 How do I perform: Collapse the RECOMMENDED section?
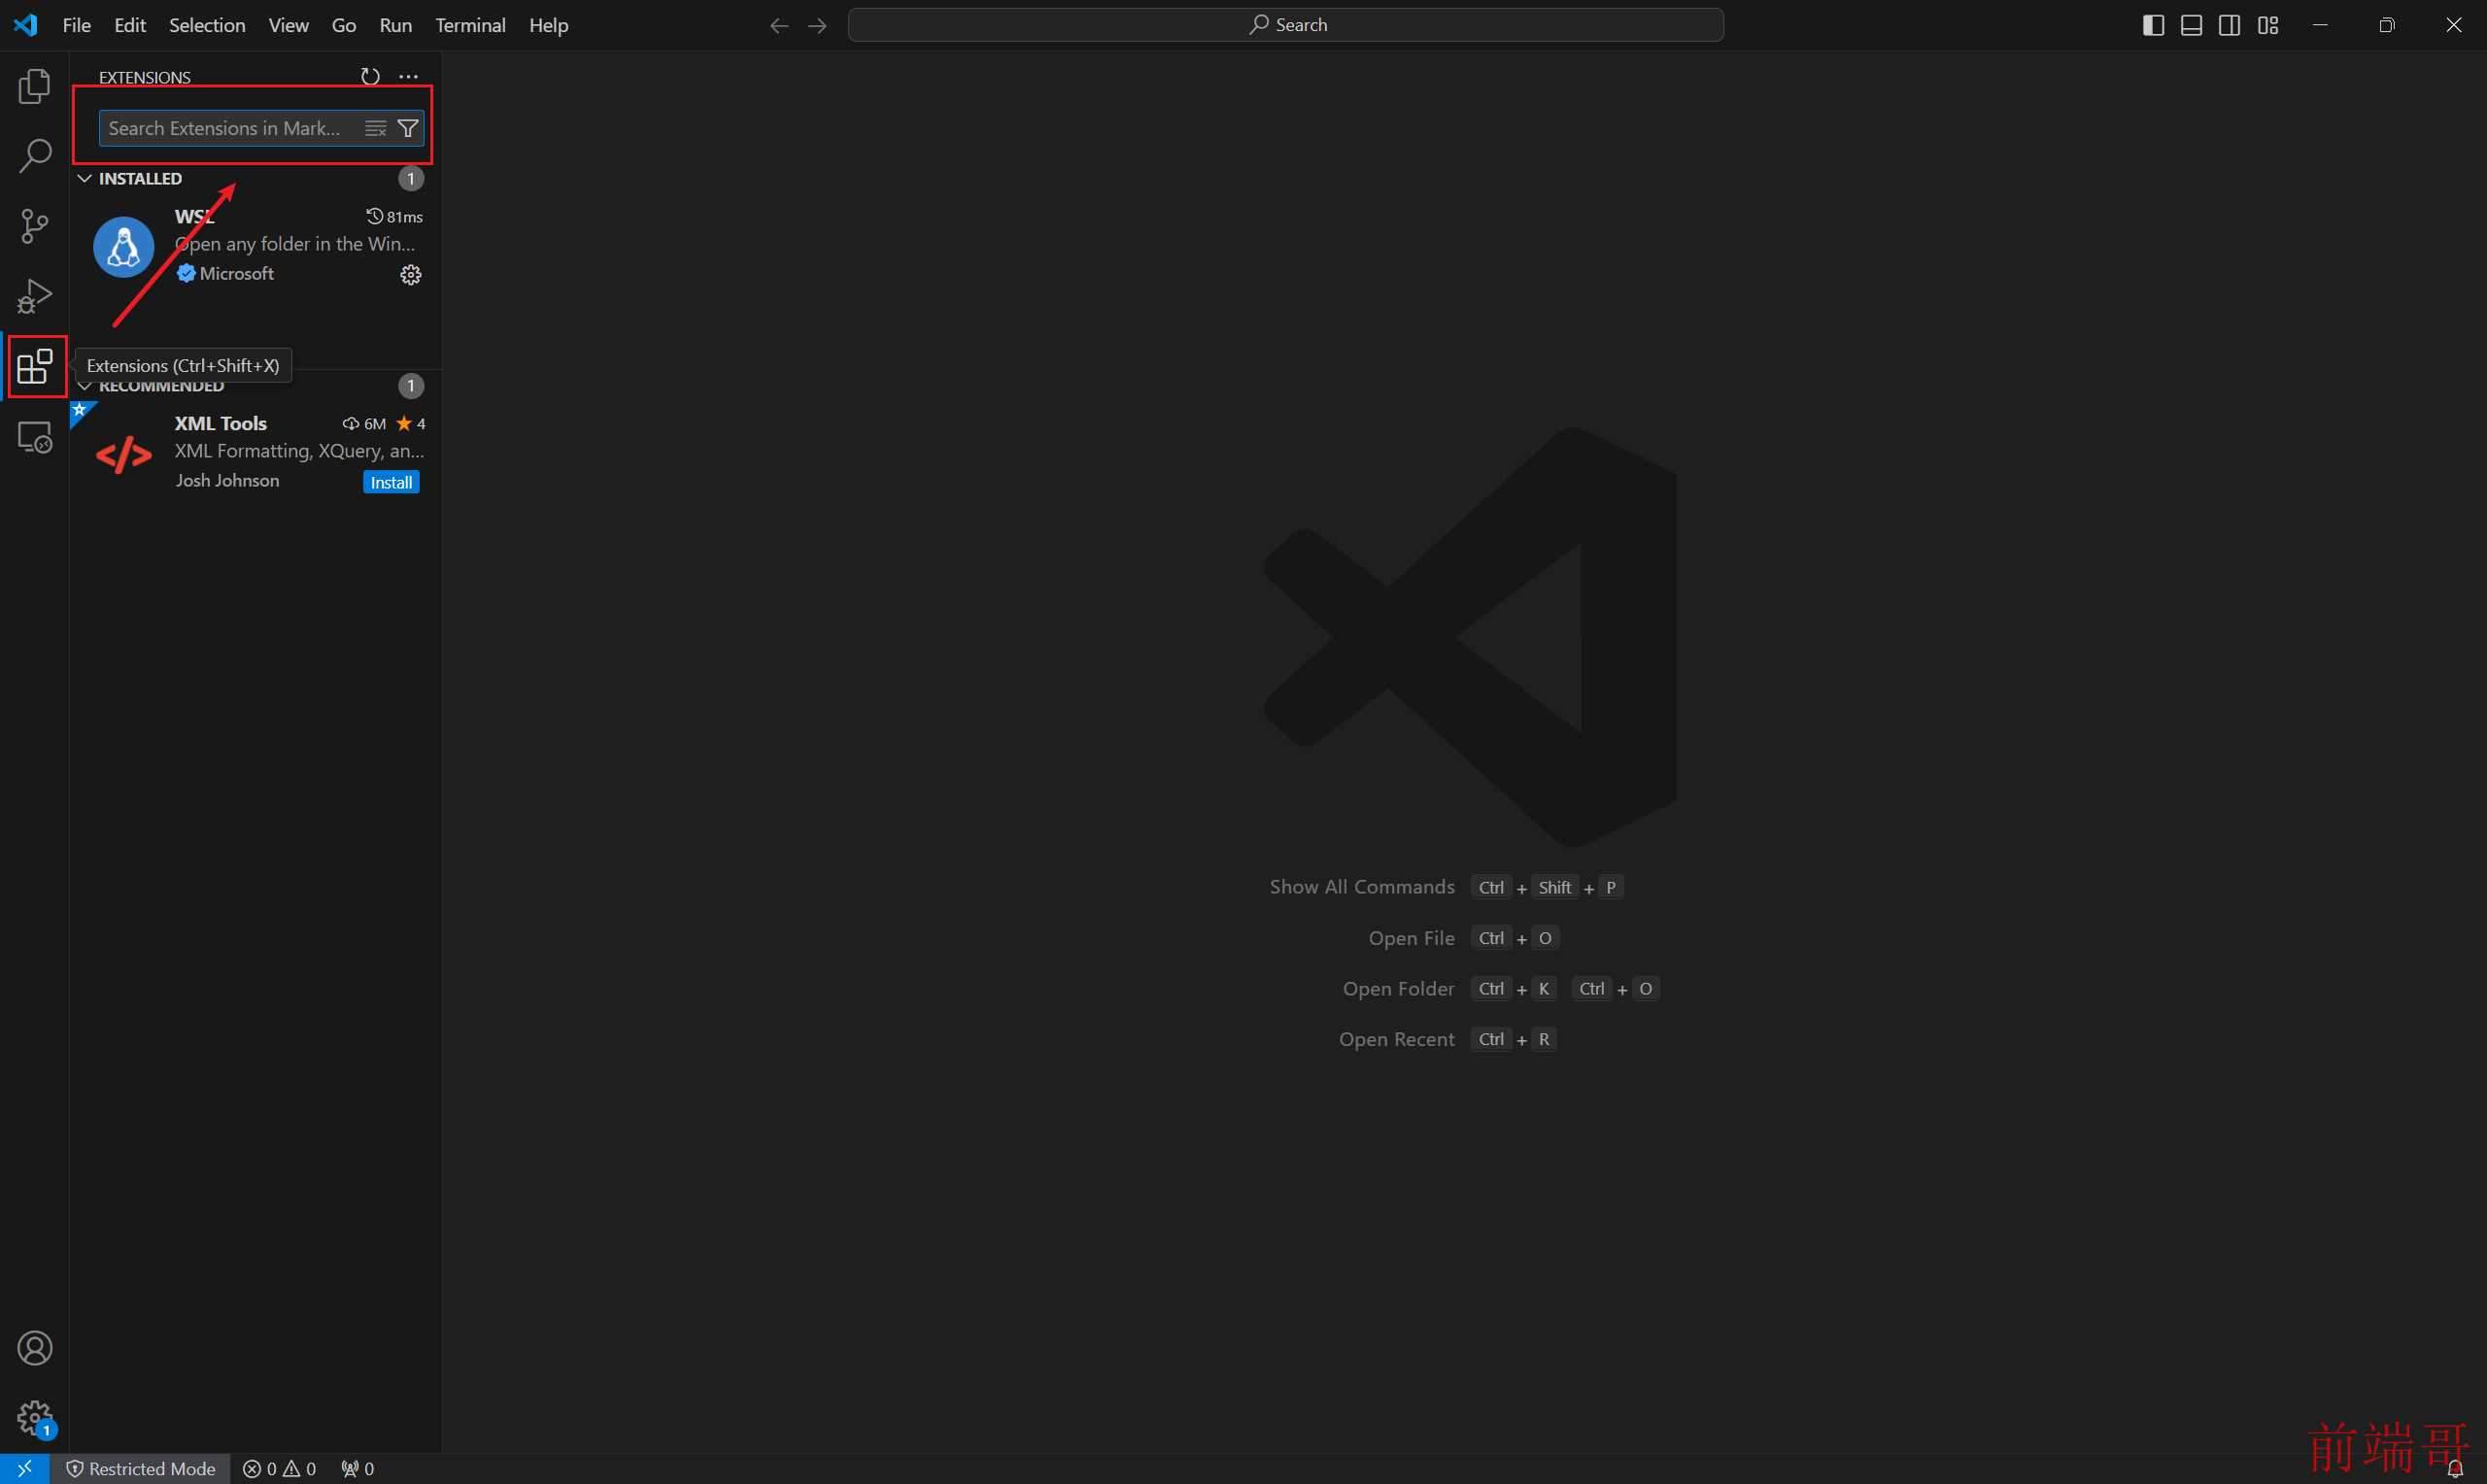[x=85, y=386]
